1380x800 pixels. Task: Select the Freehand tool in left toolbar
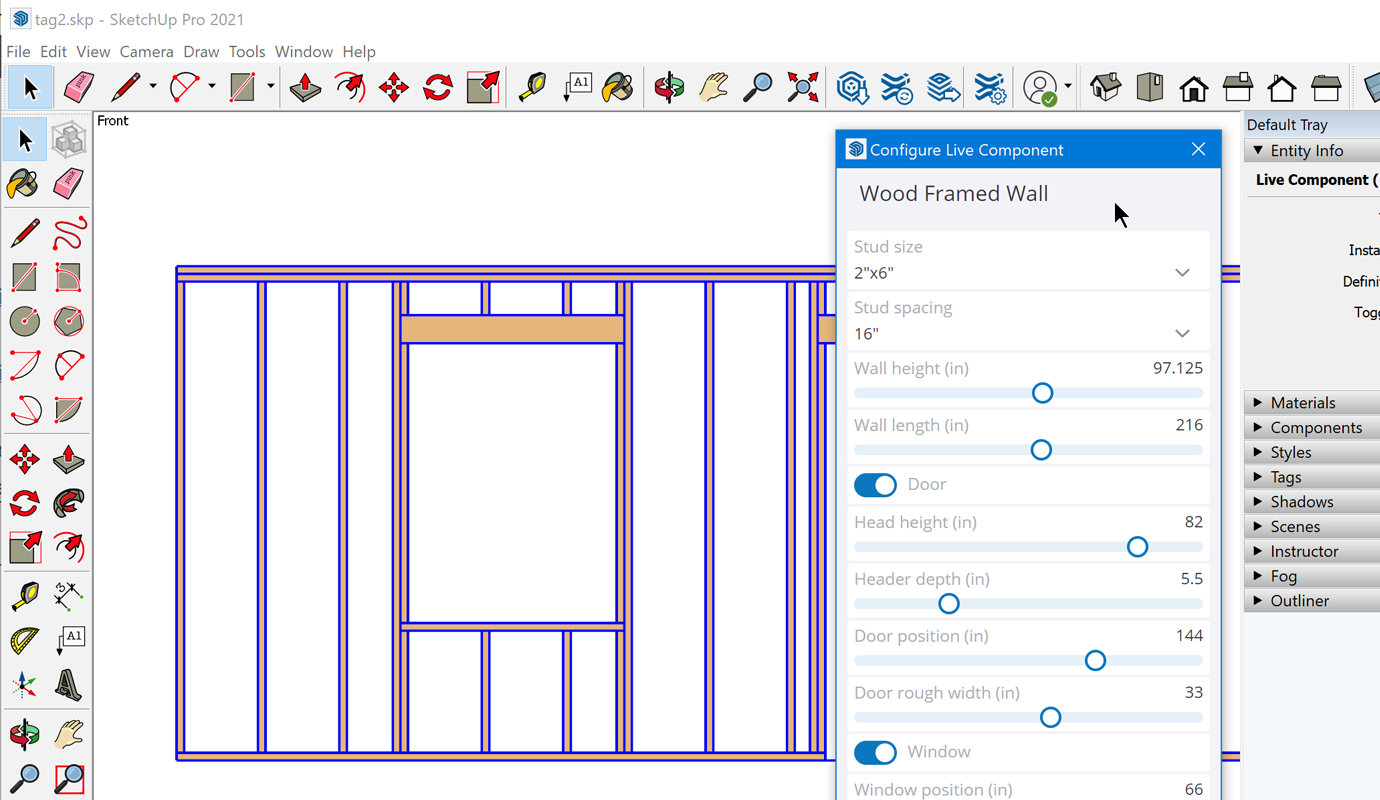pyautogui.click(x=68, y=233)
